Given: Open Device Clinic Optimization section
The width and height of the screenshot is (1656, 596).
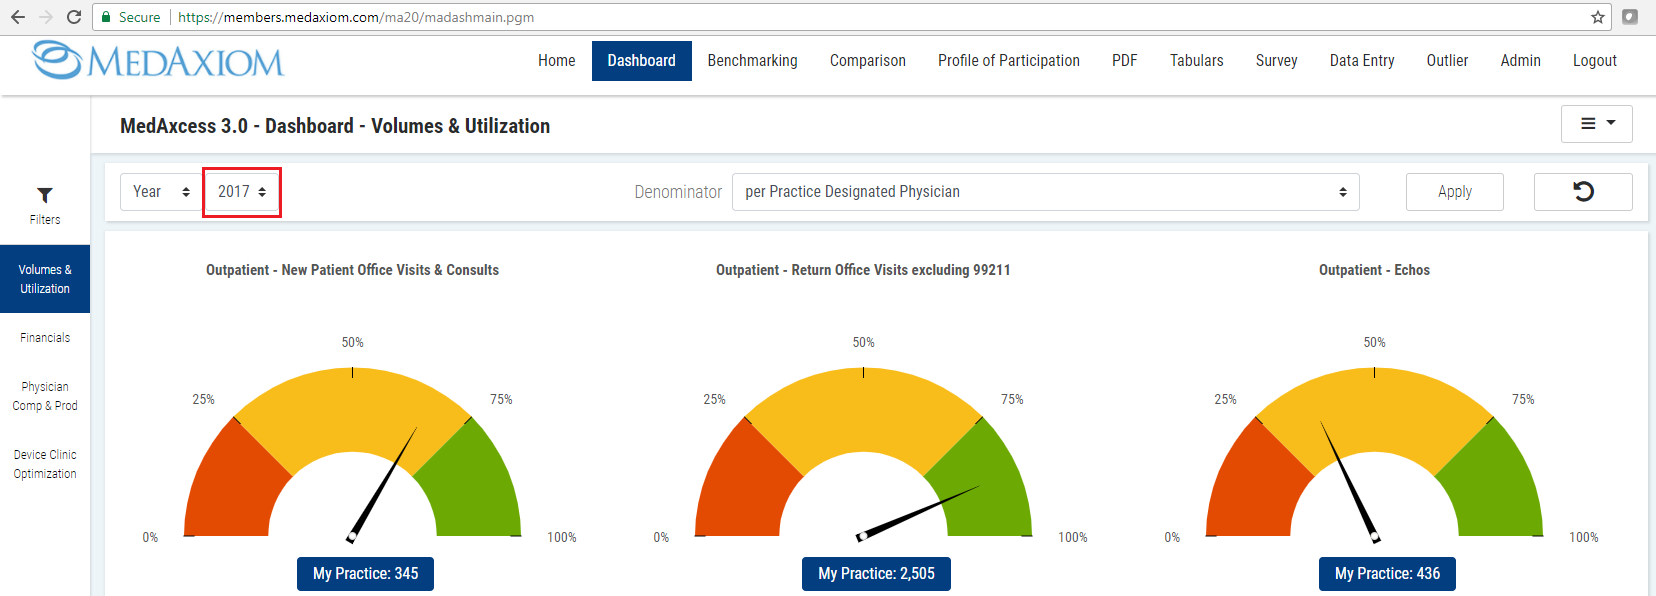Looking at the screenshot, I should pyautogui.click(x=45, y=464).
